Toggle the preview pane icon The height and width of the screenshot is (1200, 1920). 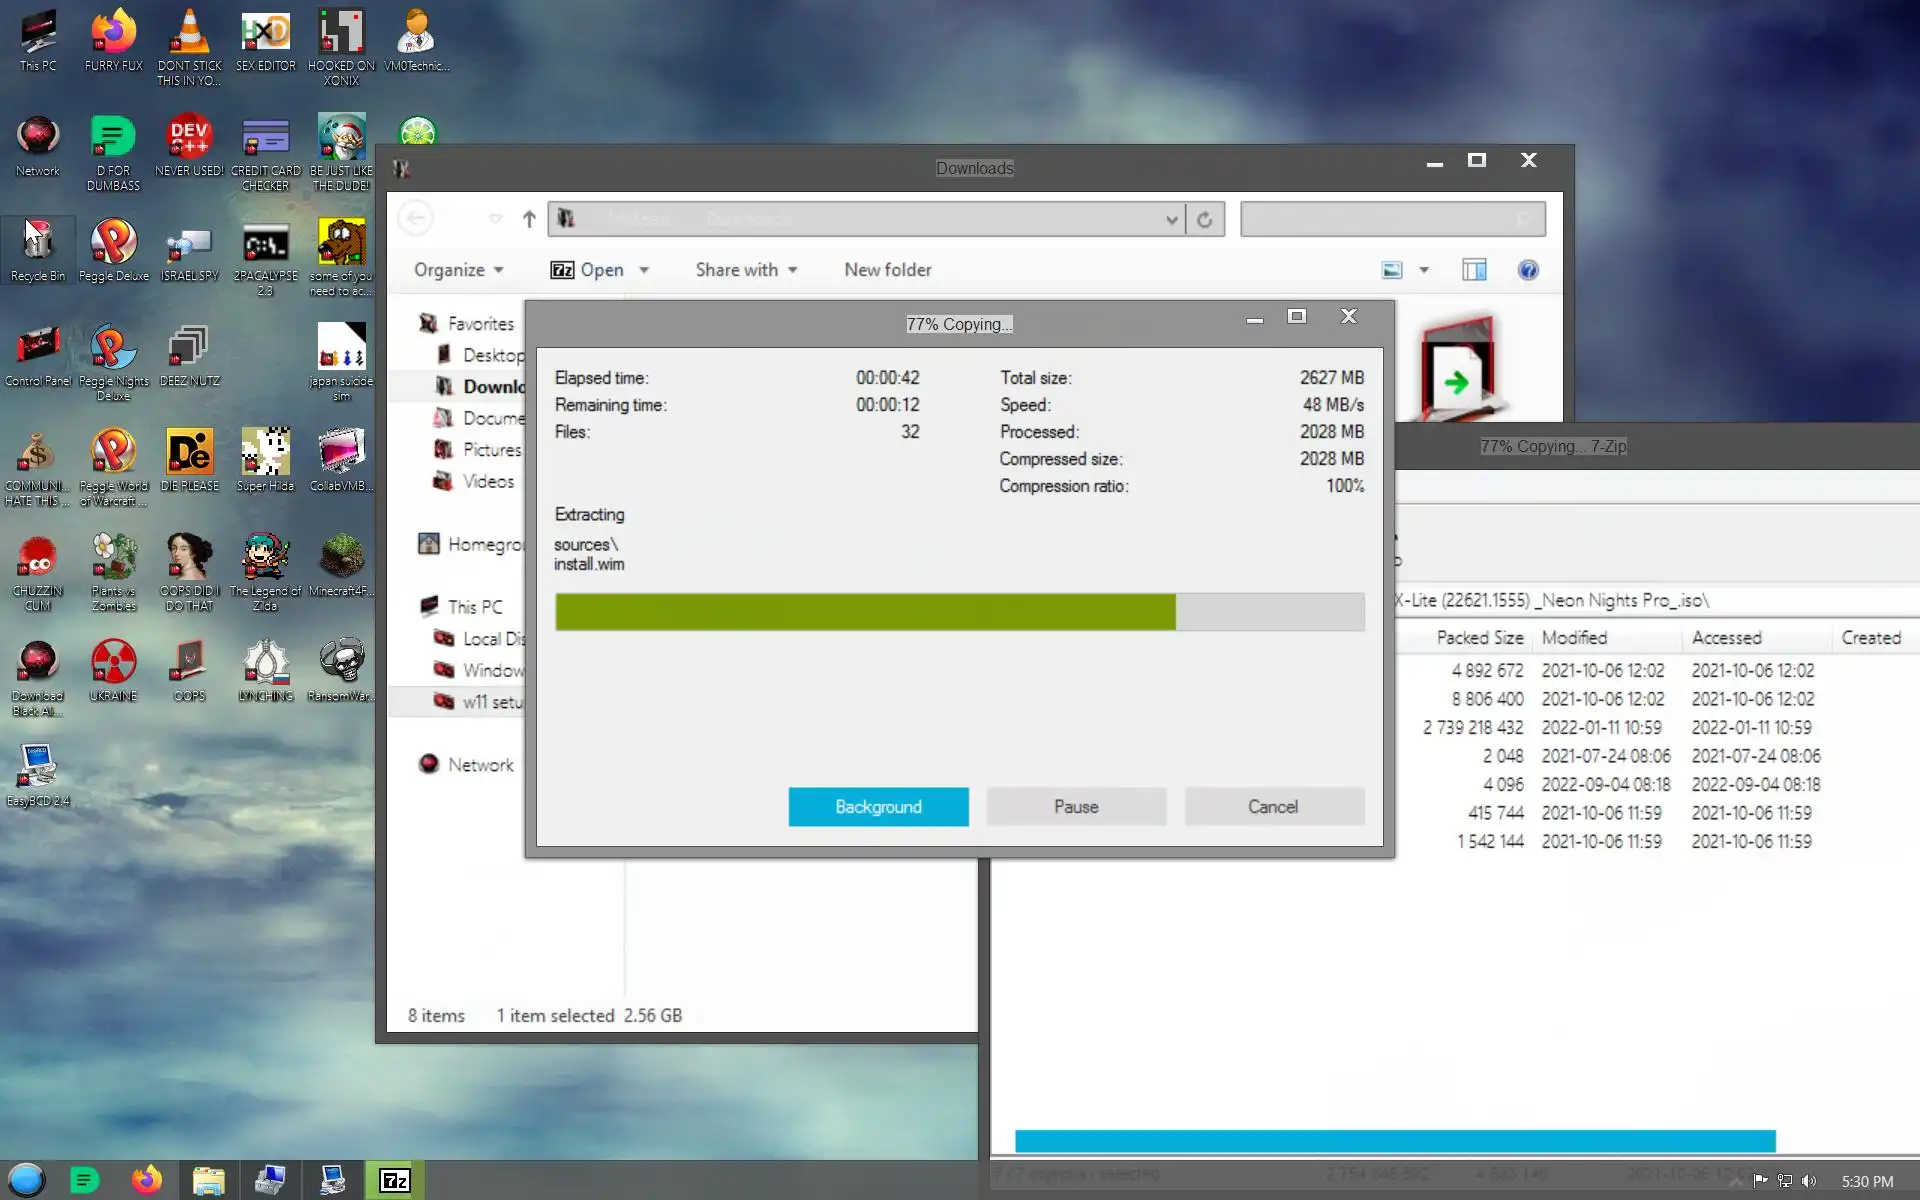point(1473,270)
